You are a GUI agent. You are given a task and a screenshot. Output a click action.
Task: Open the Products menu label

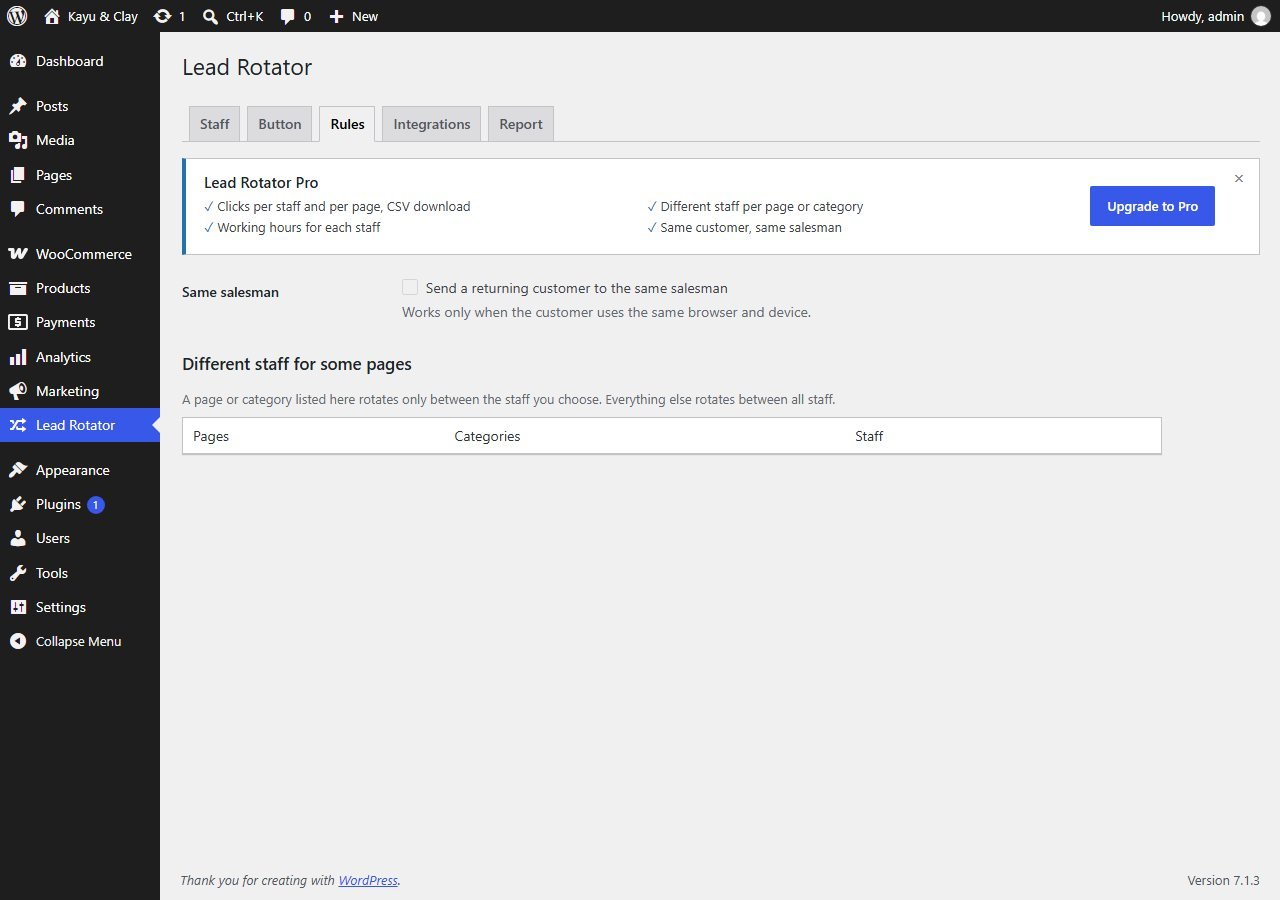[x=63, y=288]
